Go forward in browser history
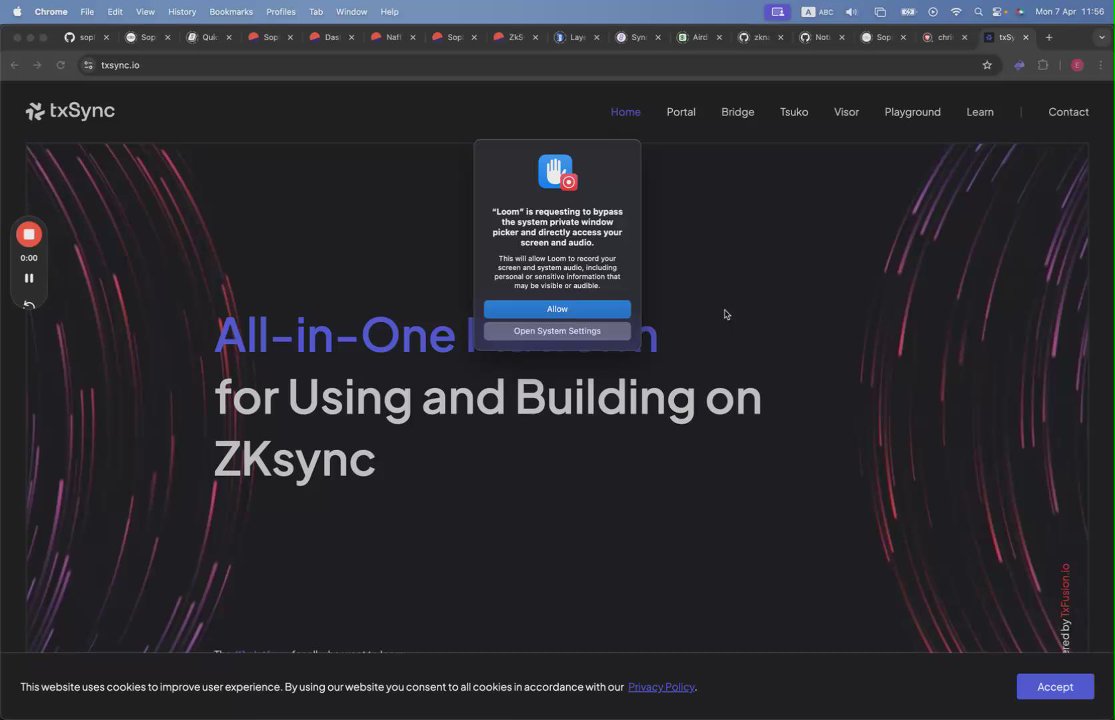The height and width of the screenshot is (720, 1115). coord(37,65)
